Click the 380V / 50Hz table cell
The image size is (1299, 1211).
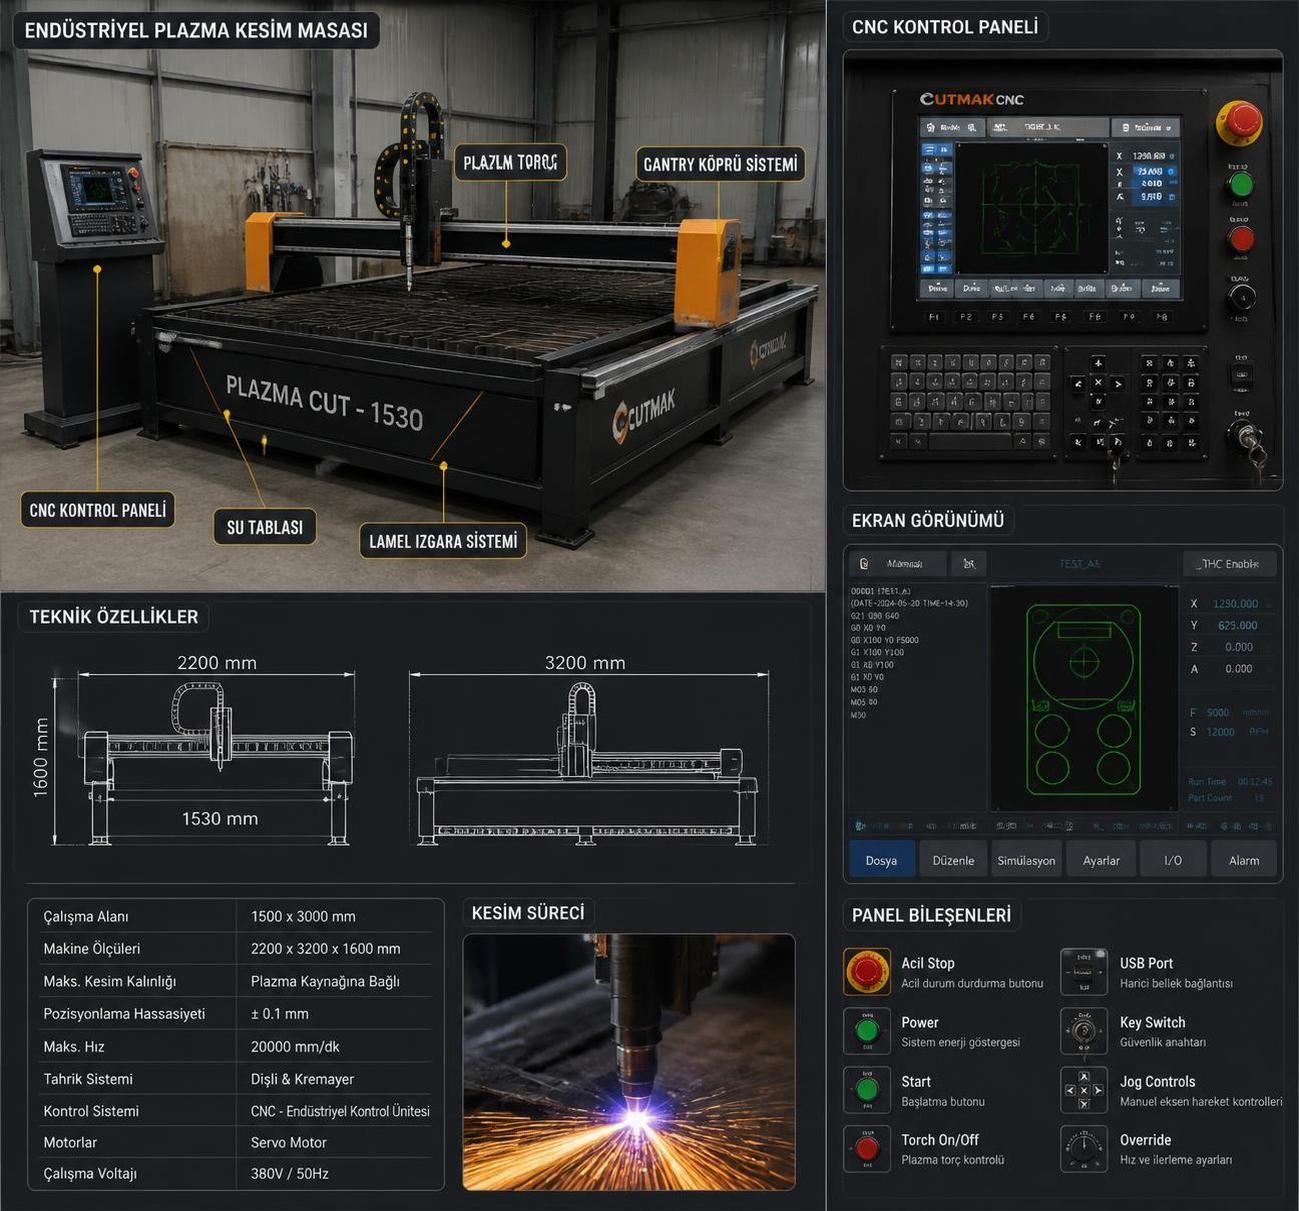point(290,1173)
